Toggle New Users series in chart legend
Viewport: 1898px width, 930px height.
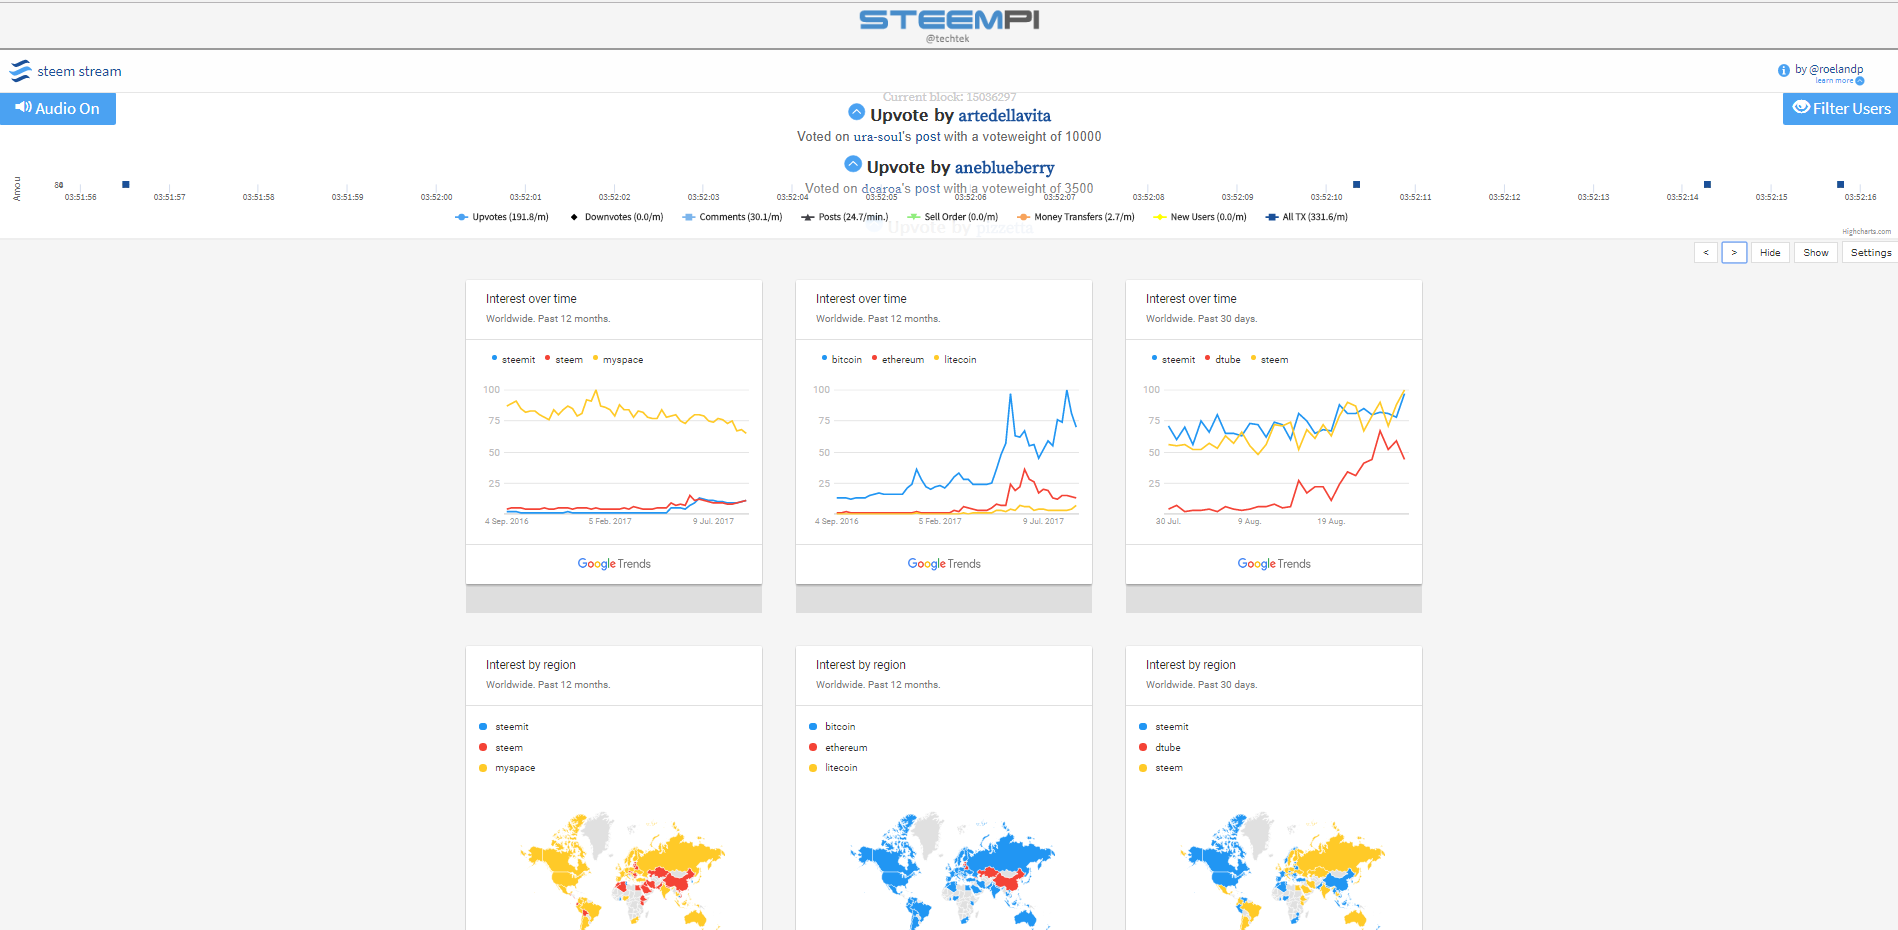pos(1200,217)
